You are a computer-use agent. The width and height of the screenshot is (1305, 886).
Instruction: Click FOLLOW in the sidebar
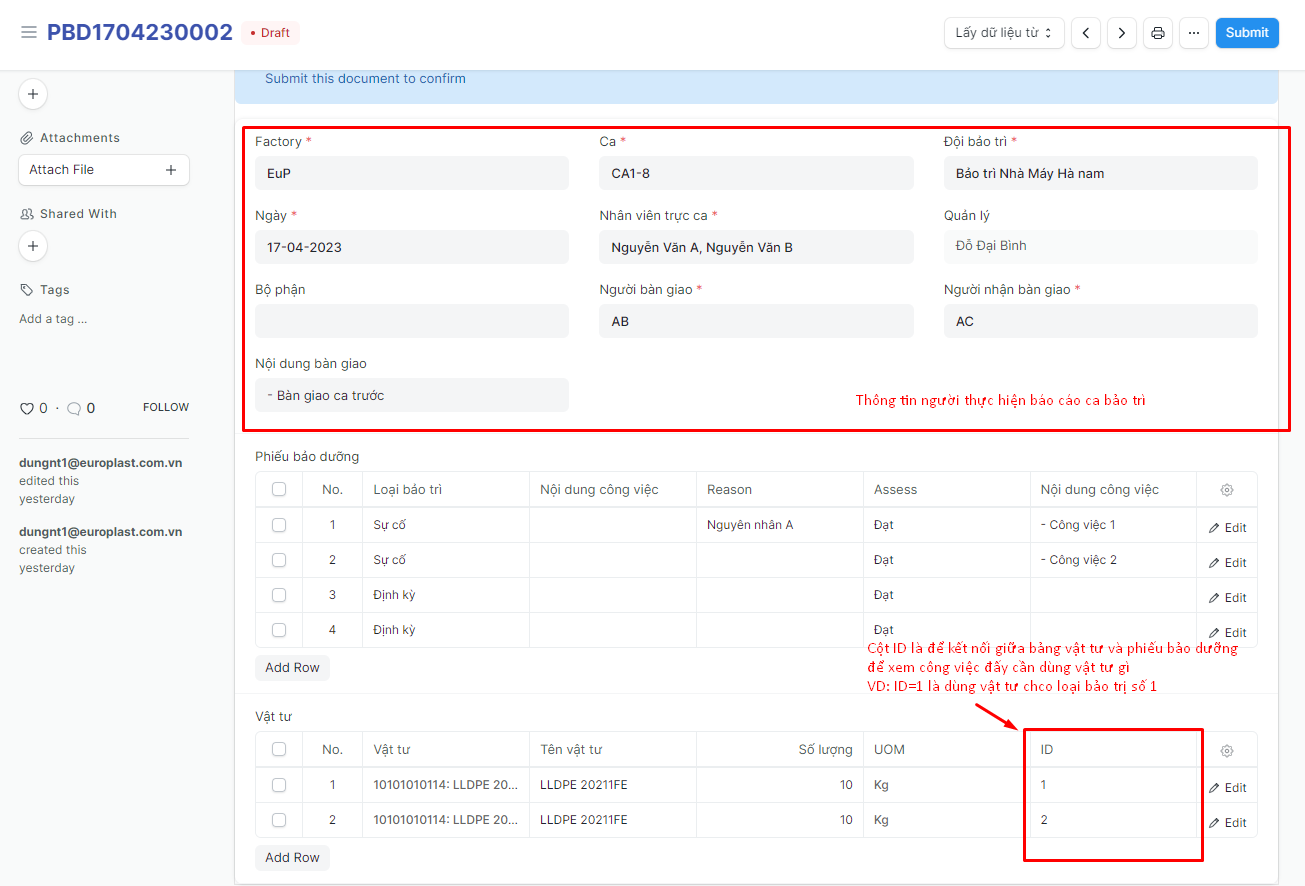point(166,407)
